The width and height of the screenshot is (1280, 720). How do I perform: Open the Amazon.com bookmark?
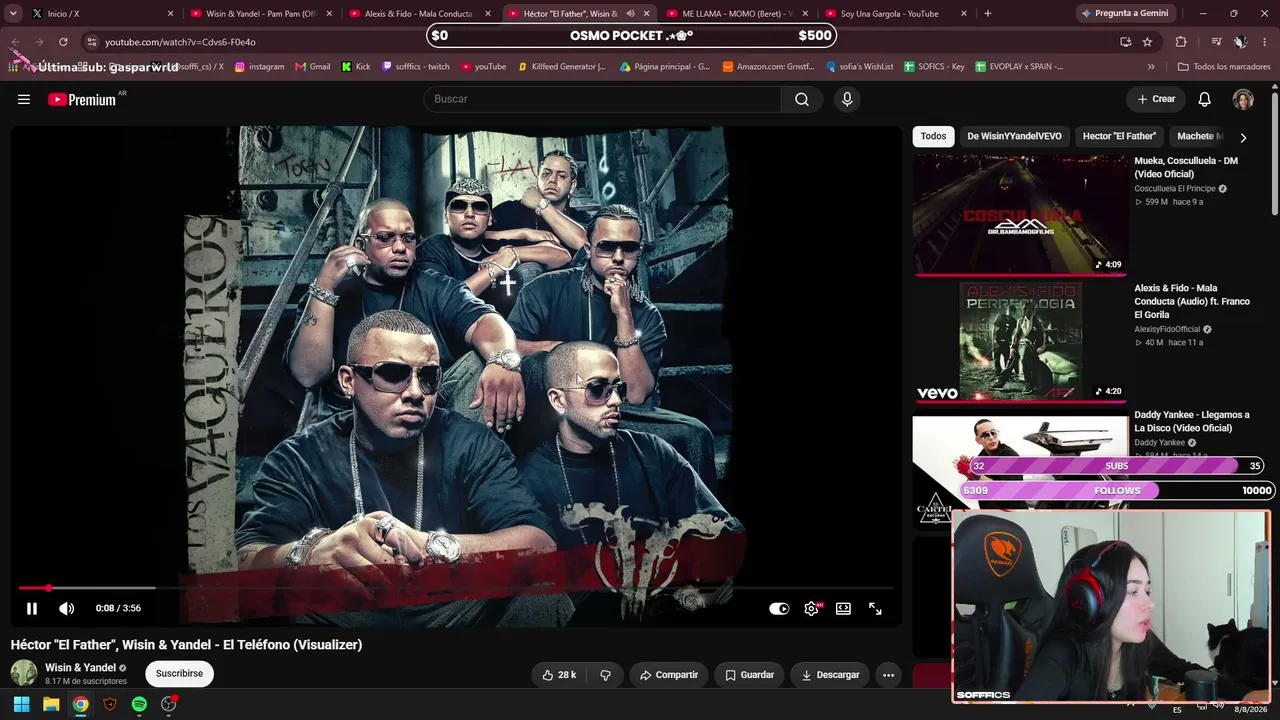[768, 67]
